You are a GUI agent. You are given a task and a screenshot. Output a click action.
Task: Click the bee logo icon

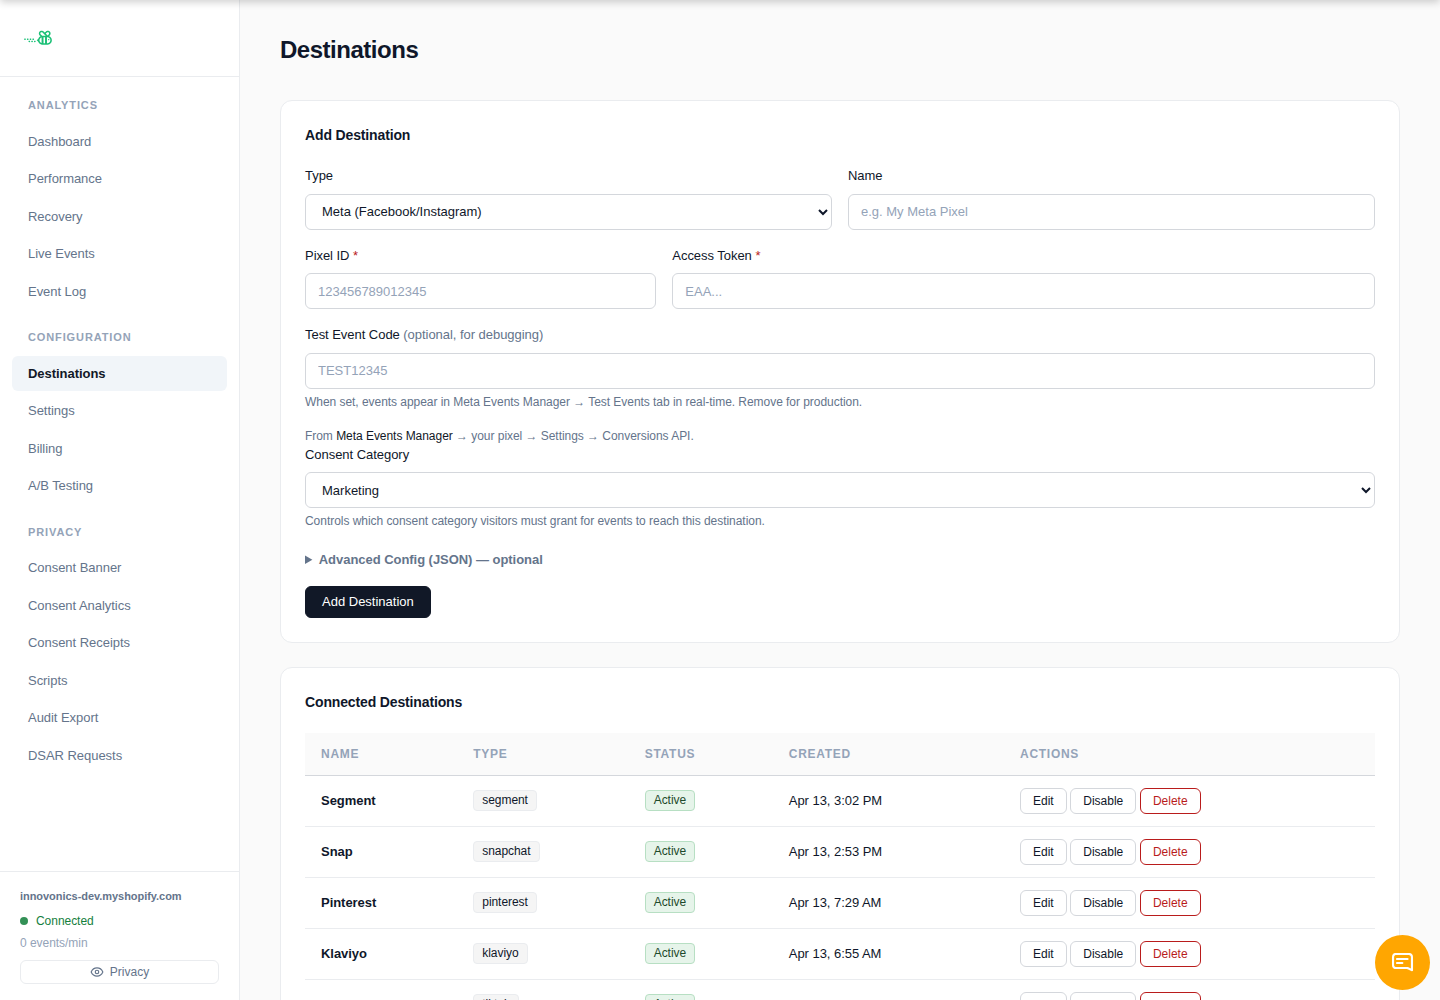[39, 38]
